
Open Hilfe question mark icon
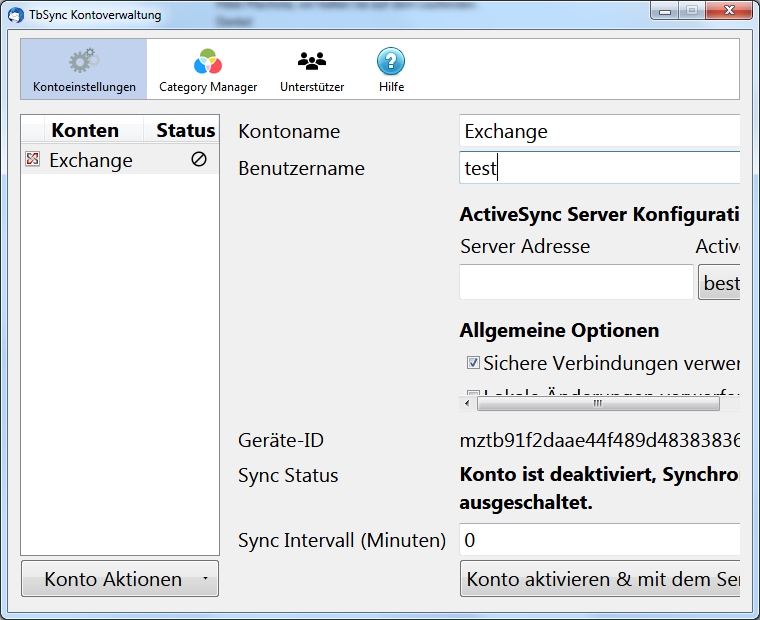[391, 62]
